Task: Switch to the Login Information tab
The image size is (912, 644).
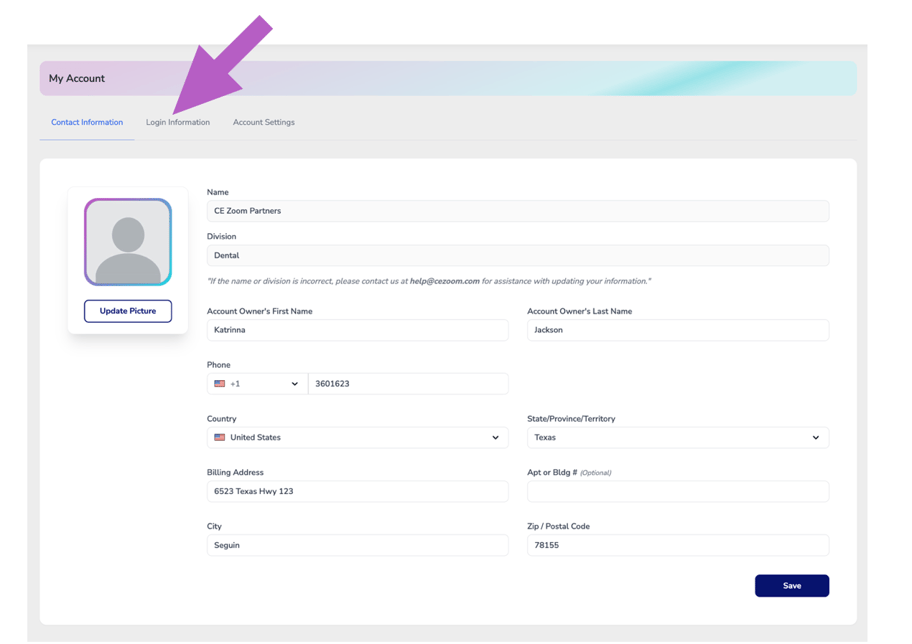Action: click(177, 122)
